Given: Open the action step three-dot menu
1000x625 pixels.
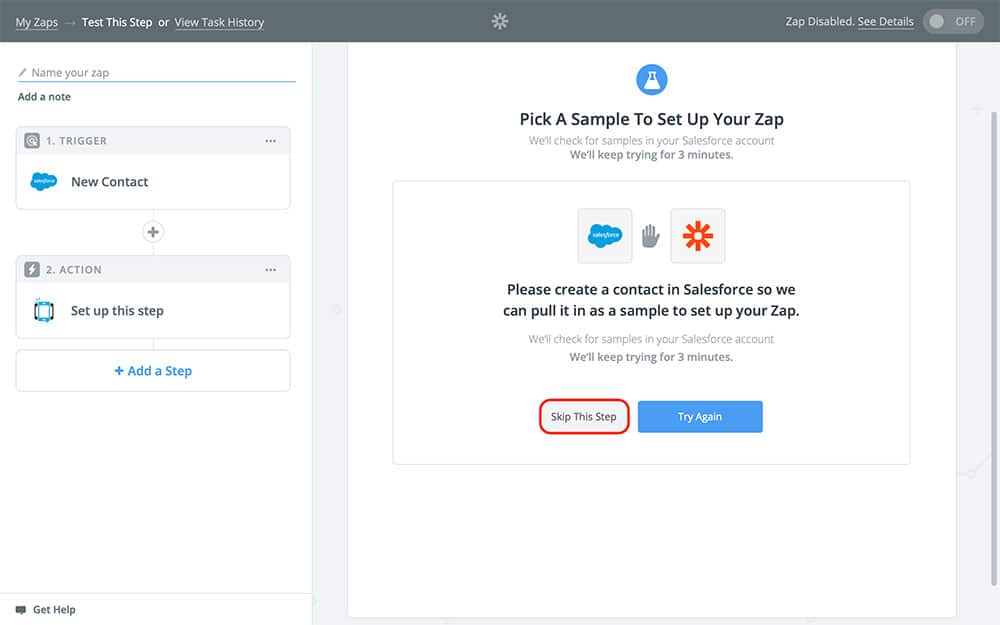Looking at the screenshot, I should point(271,270).
